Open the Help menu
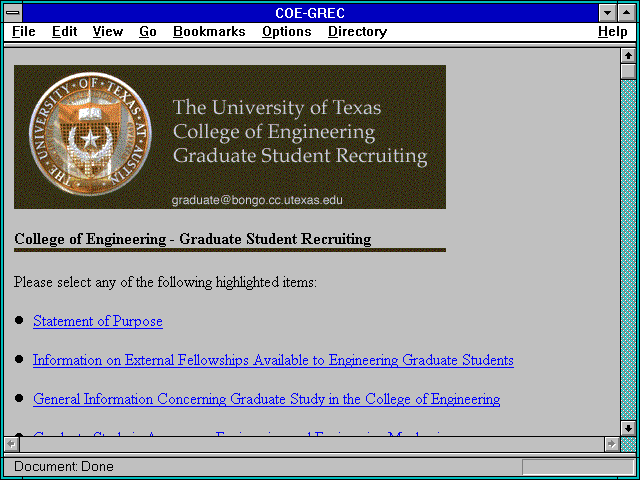This screenshot has width=640, height=480. [x=613, y=32]
